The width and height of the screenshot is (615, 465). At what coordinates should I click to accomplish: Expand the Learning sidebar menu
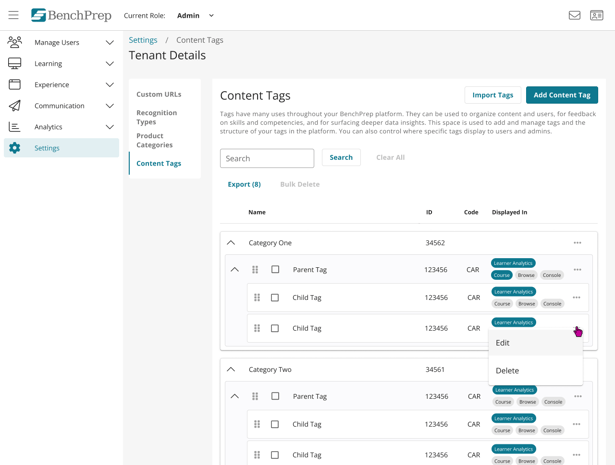coord(109,64)
